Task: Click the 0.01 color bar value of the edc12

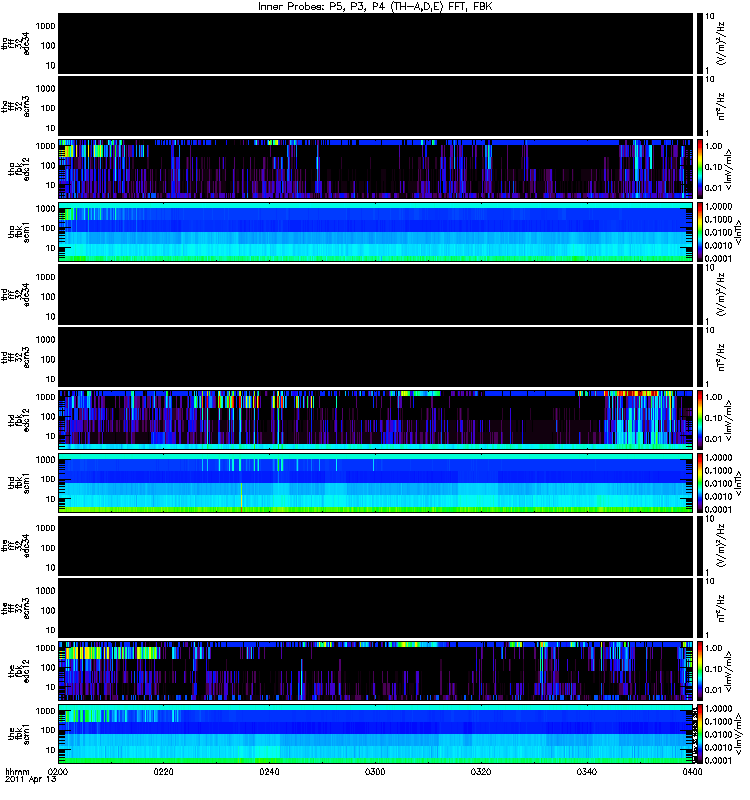Action: 713,690
